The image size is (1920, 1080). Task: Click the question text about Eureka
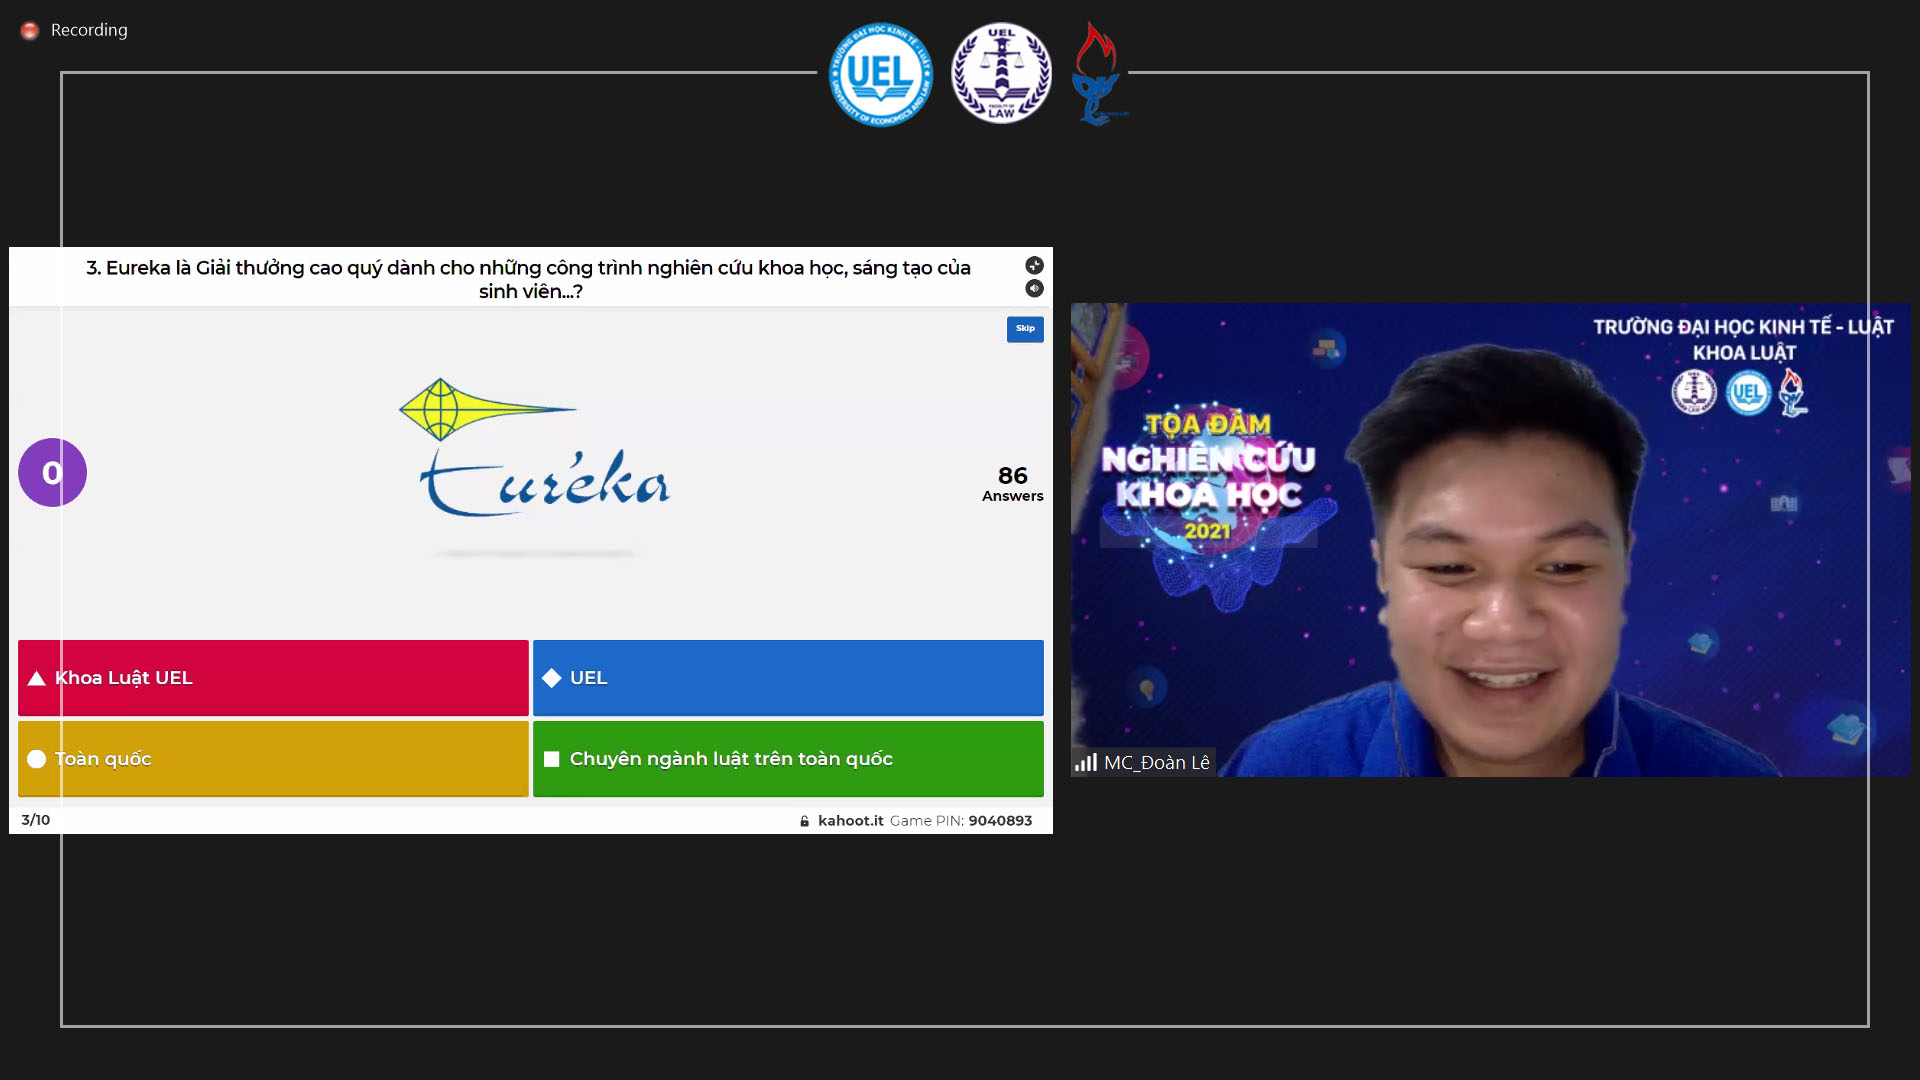(x=529, y=280)
